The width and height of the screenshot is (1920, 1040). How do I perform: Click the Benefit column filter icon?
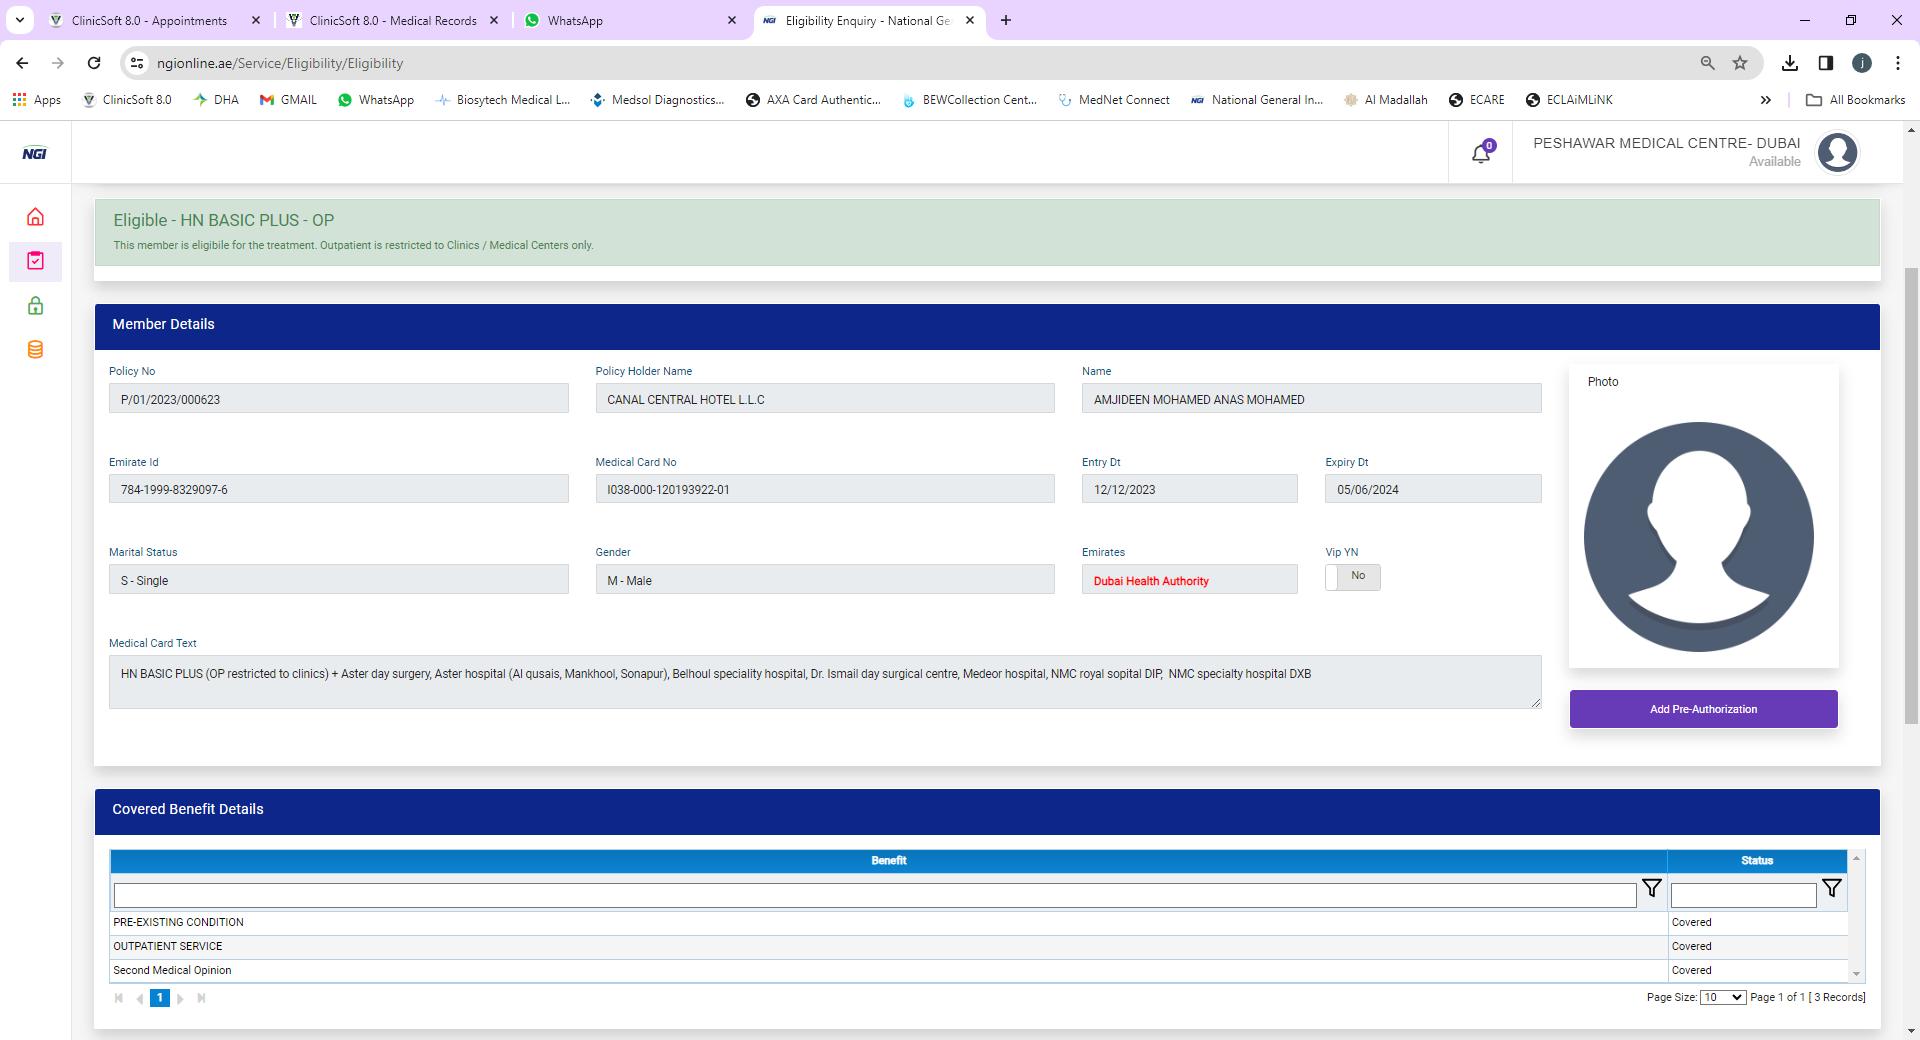pyautogui.click(x=1651, y=888)
